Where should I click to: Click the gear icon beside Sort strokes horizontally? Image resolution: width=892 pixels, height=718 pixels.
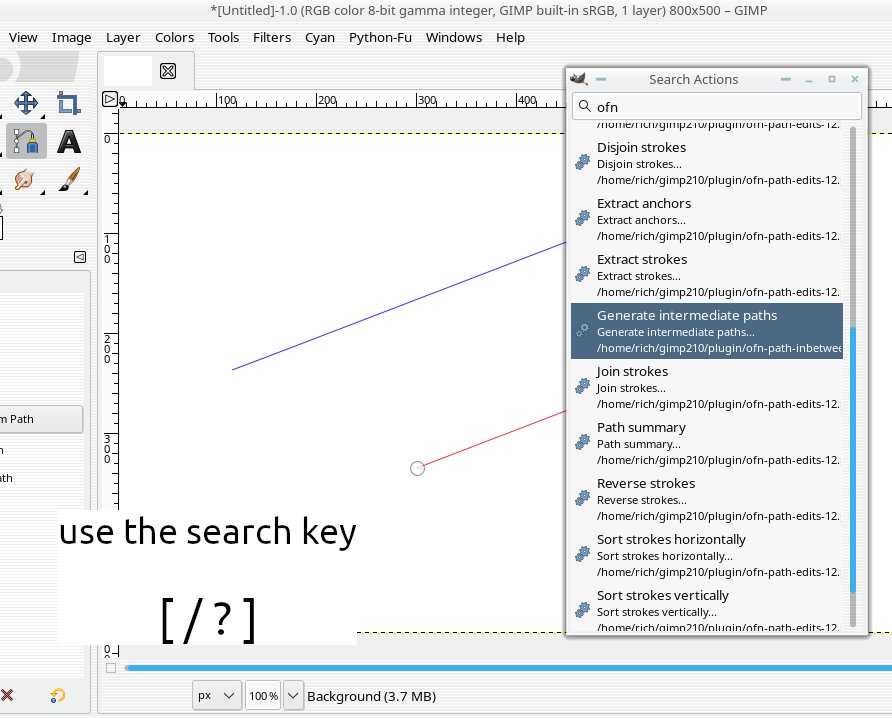click(582, 555)
